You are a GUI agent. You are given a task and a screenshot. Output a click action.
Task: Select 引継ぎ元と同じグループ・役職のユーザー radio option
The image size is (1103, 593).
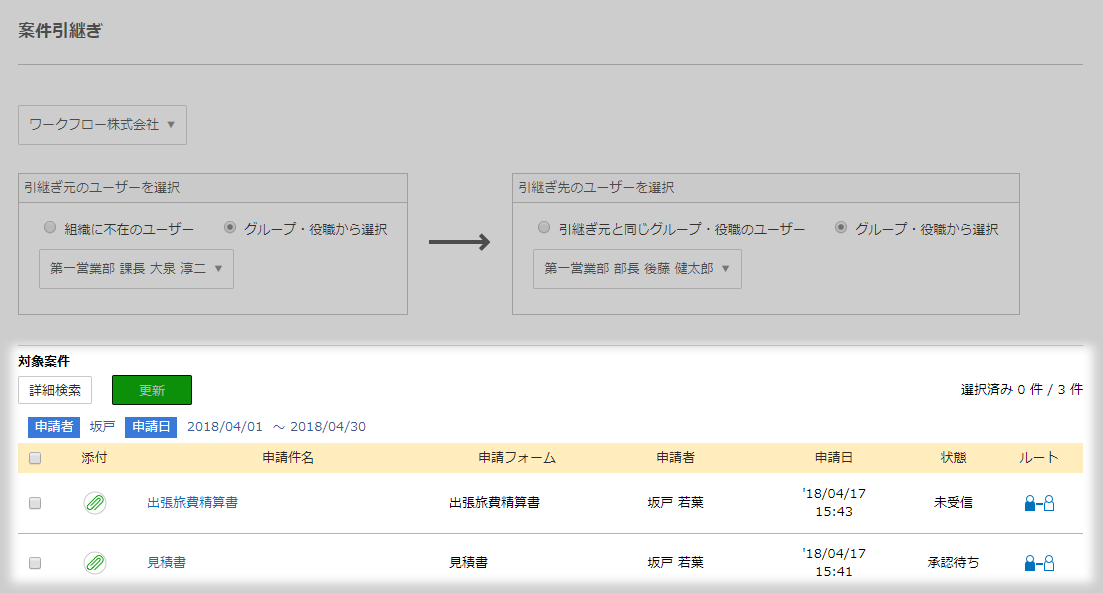click(x=544, y=227)
